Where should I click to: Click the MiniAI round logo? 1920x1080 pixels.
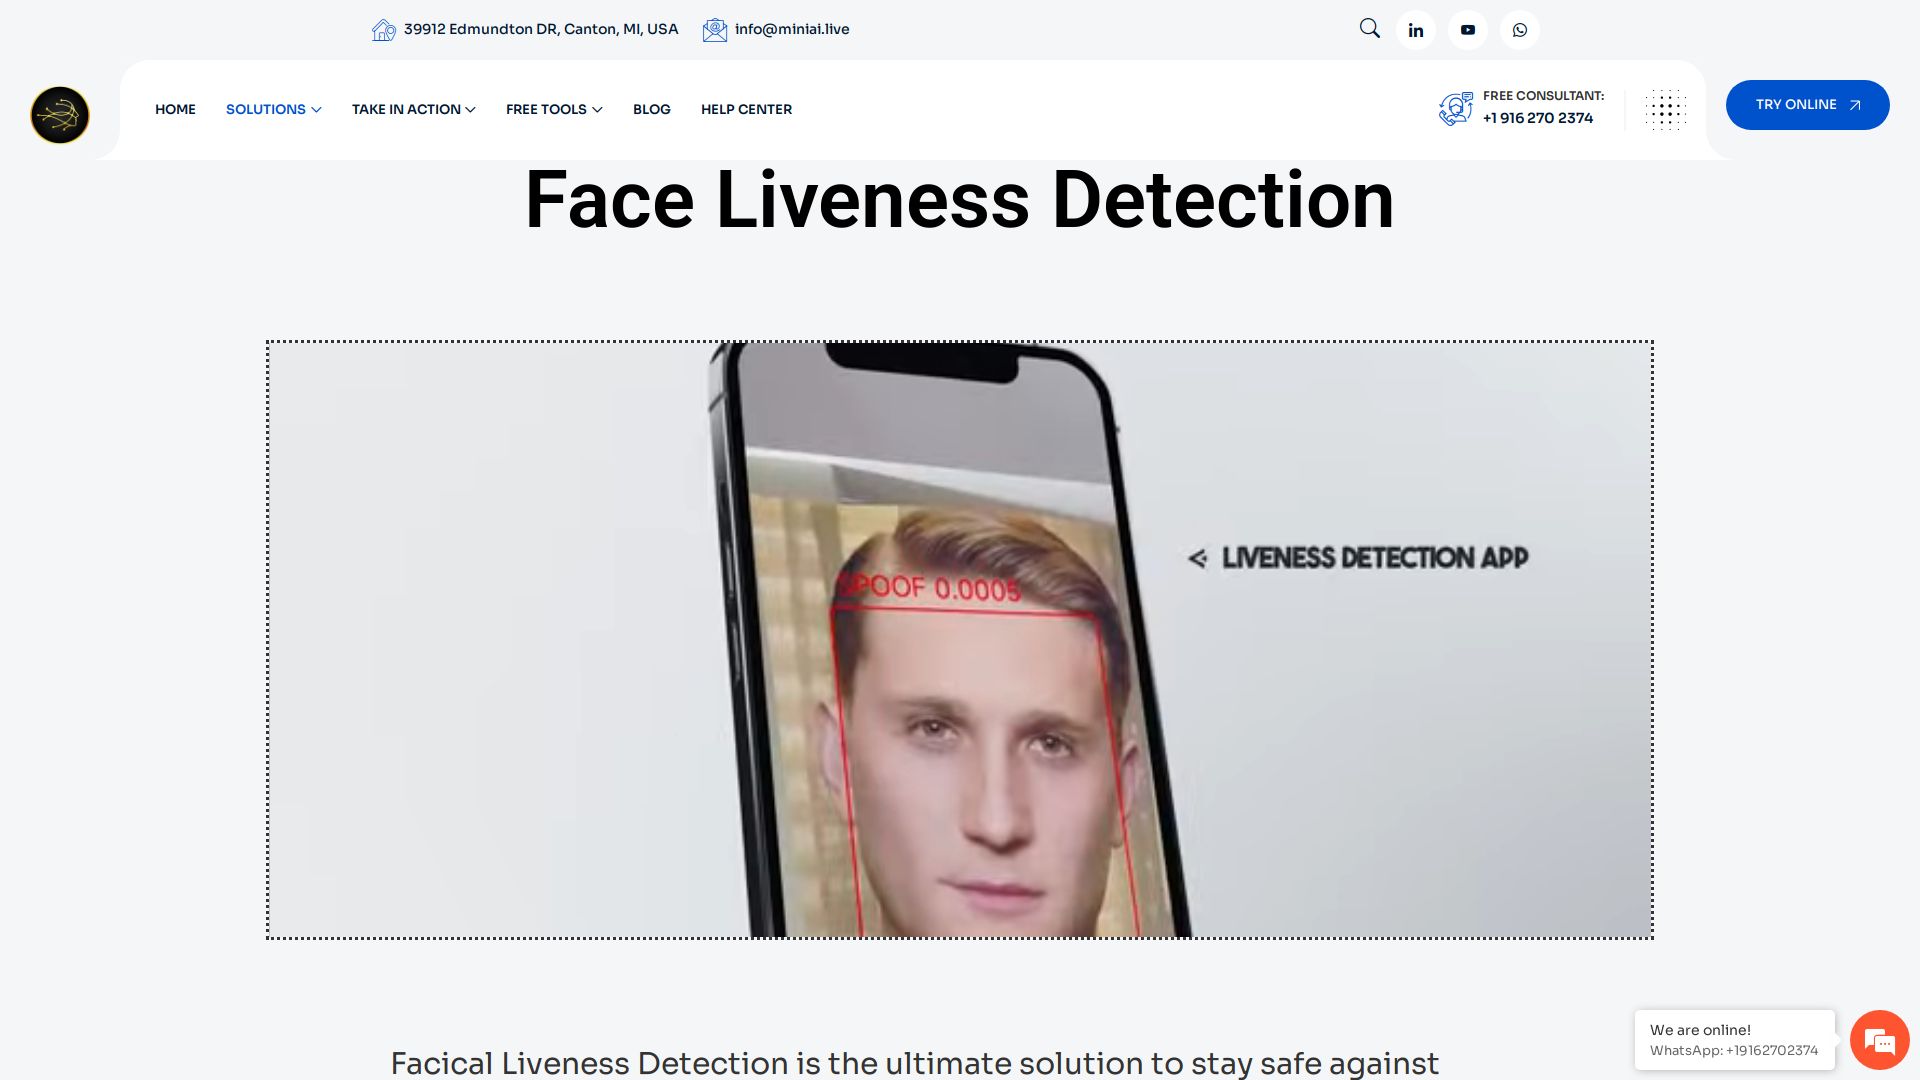point(60,115)
